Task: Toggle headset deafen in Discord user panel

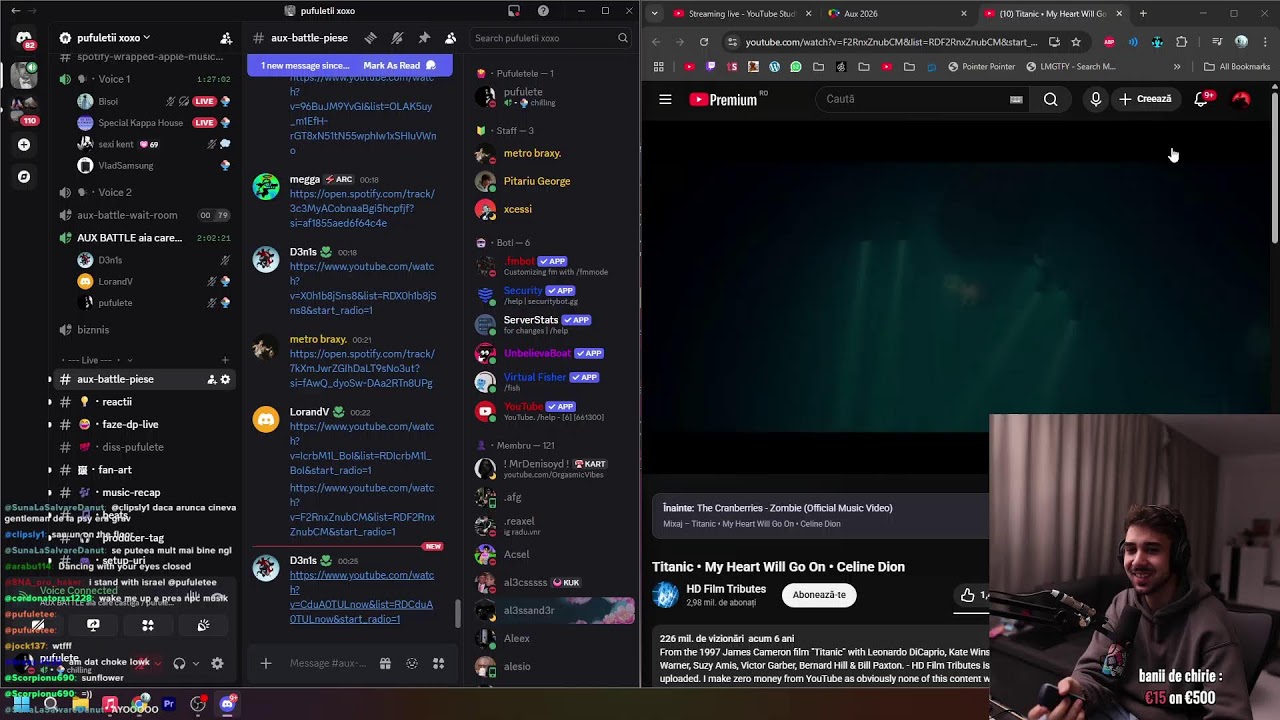Action: click(x=179, y=663)
